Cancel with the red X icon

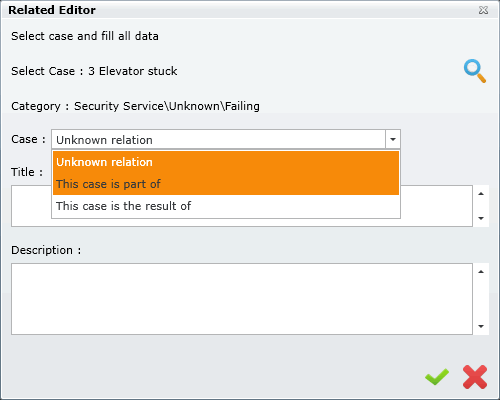click(475, 377)
